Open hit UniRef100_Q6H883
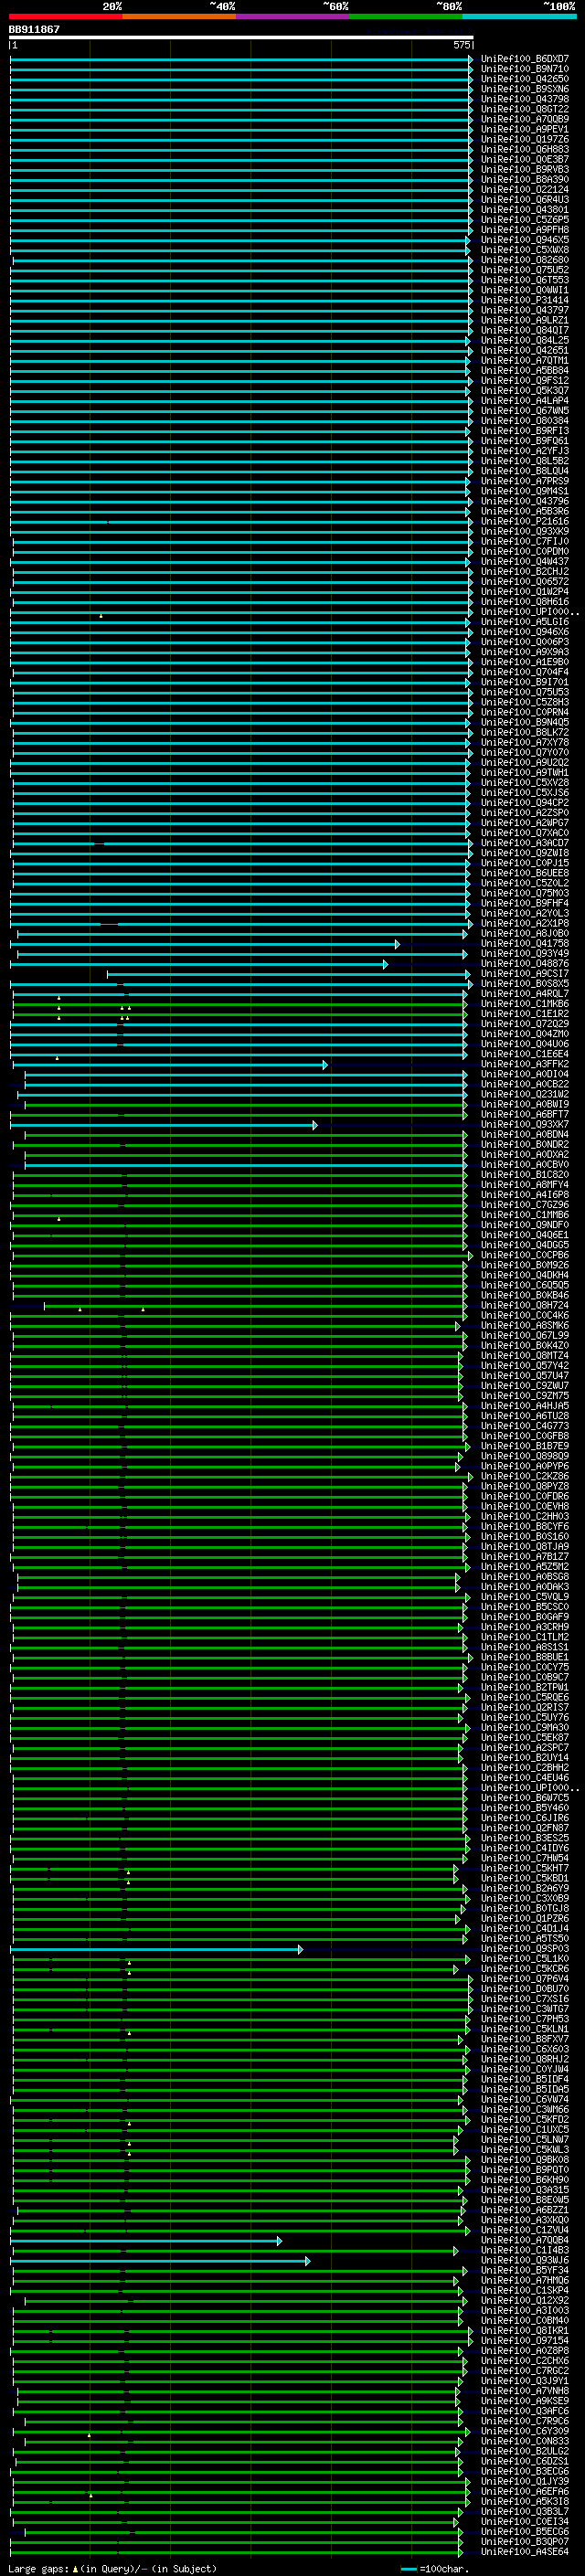The image size is (585, 2576). click(524, 149)
